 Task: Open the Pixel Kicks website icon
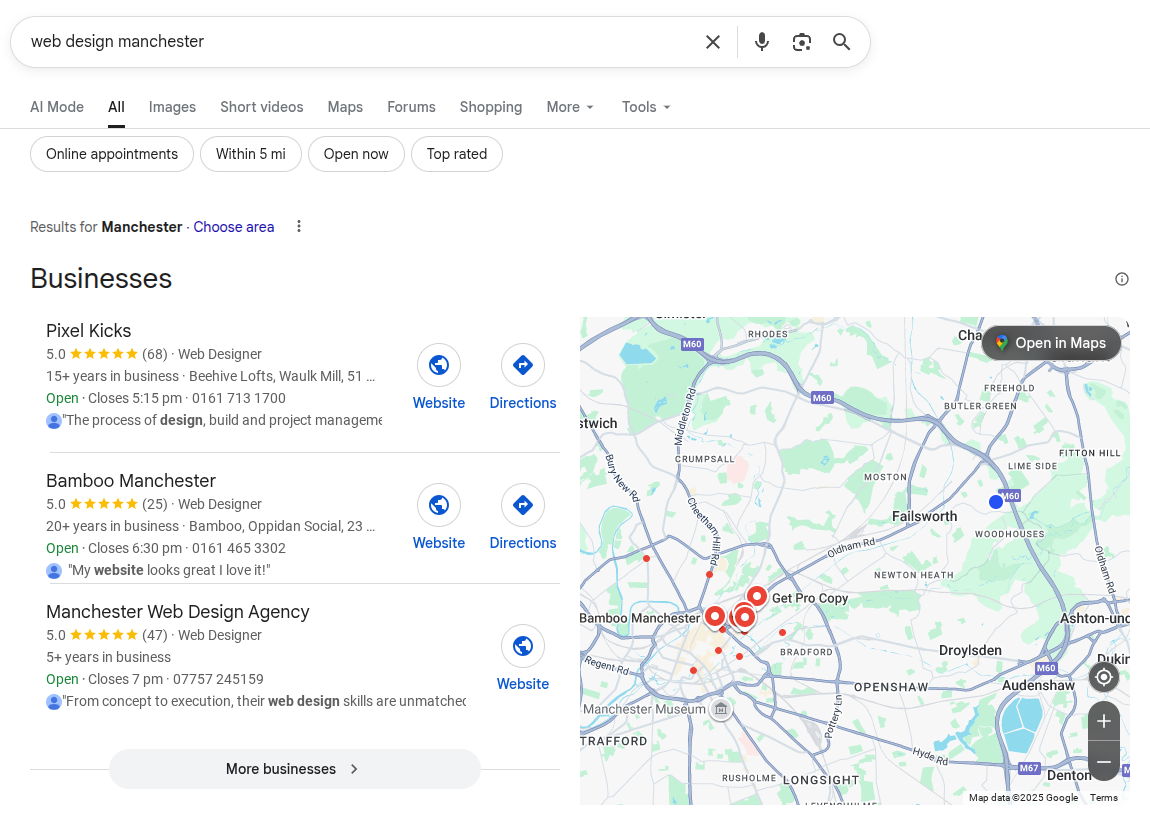439,366
